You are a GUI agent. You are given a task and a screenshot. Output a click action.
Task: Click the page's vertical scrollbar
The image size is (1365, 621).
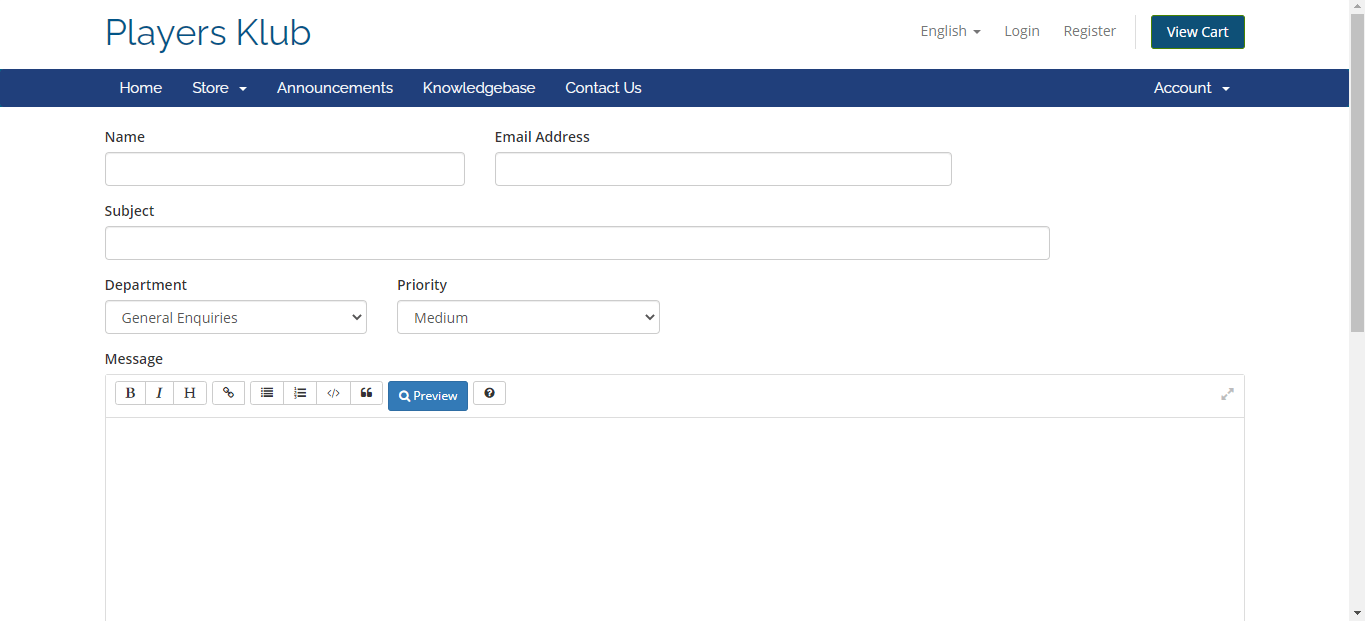point(1357,200)
